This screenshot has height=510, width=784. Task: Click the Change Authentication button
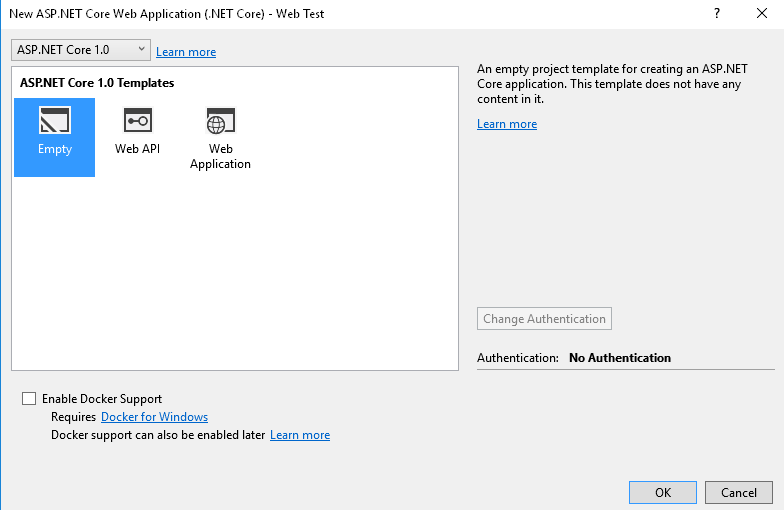click(544, 318)
